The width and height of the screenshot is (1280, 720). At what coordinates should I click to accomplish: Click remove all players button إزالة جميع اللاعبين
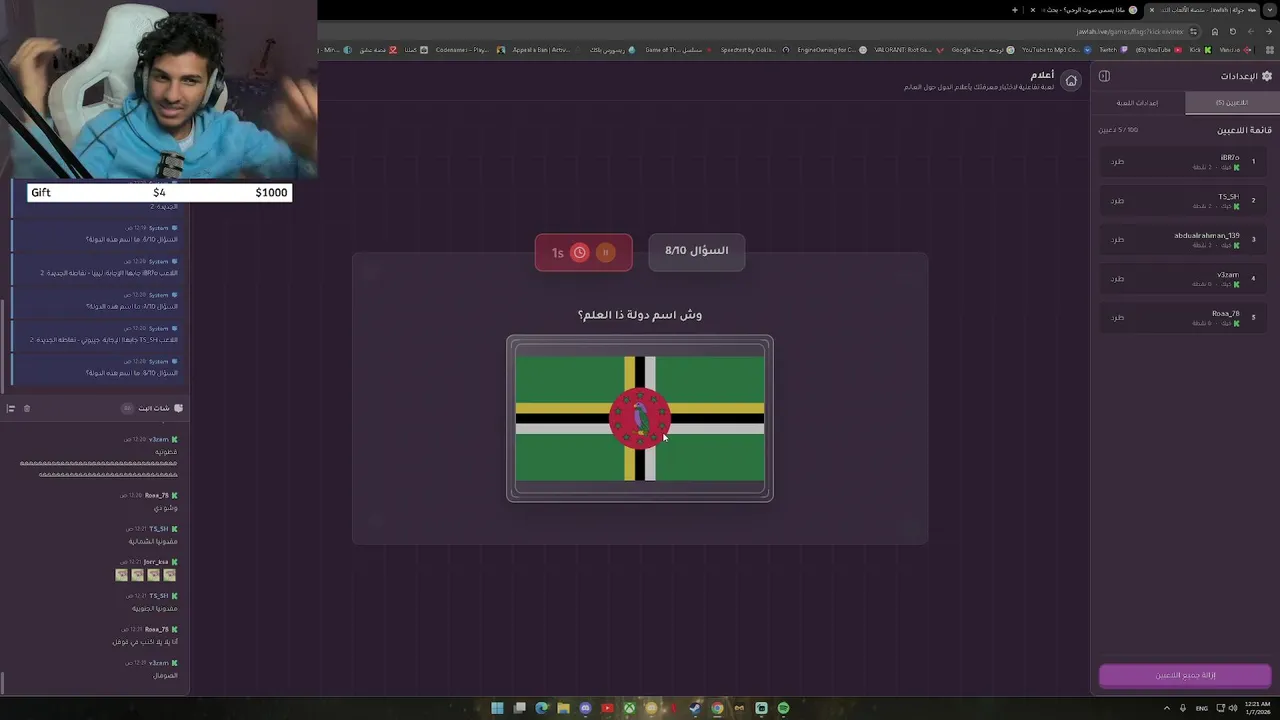click(1185, 676)
